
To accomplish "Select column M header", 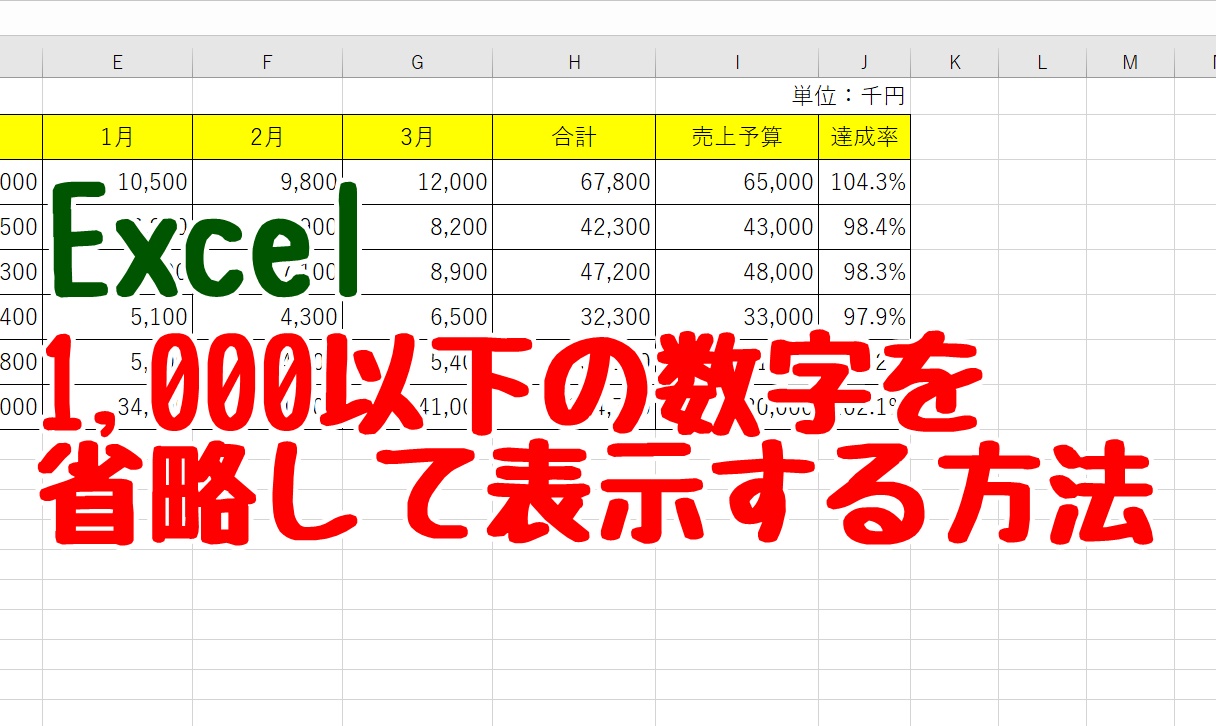I will (x=1130, y=62).
